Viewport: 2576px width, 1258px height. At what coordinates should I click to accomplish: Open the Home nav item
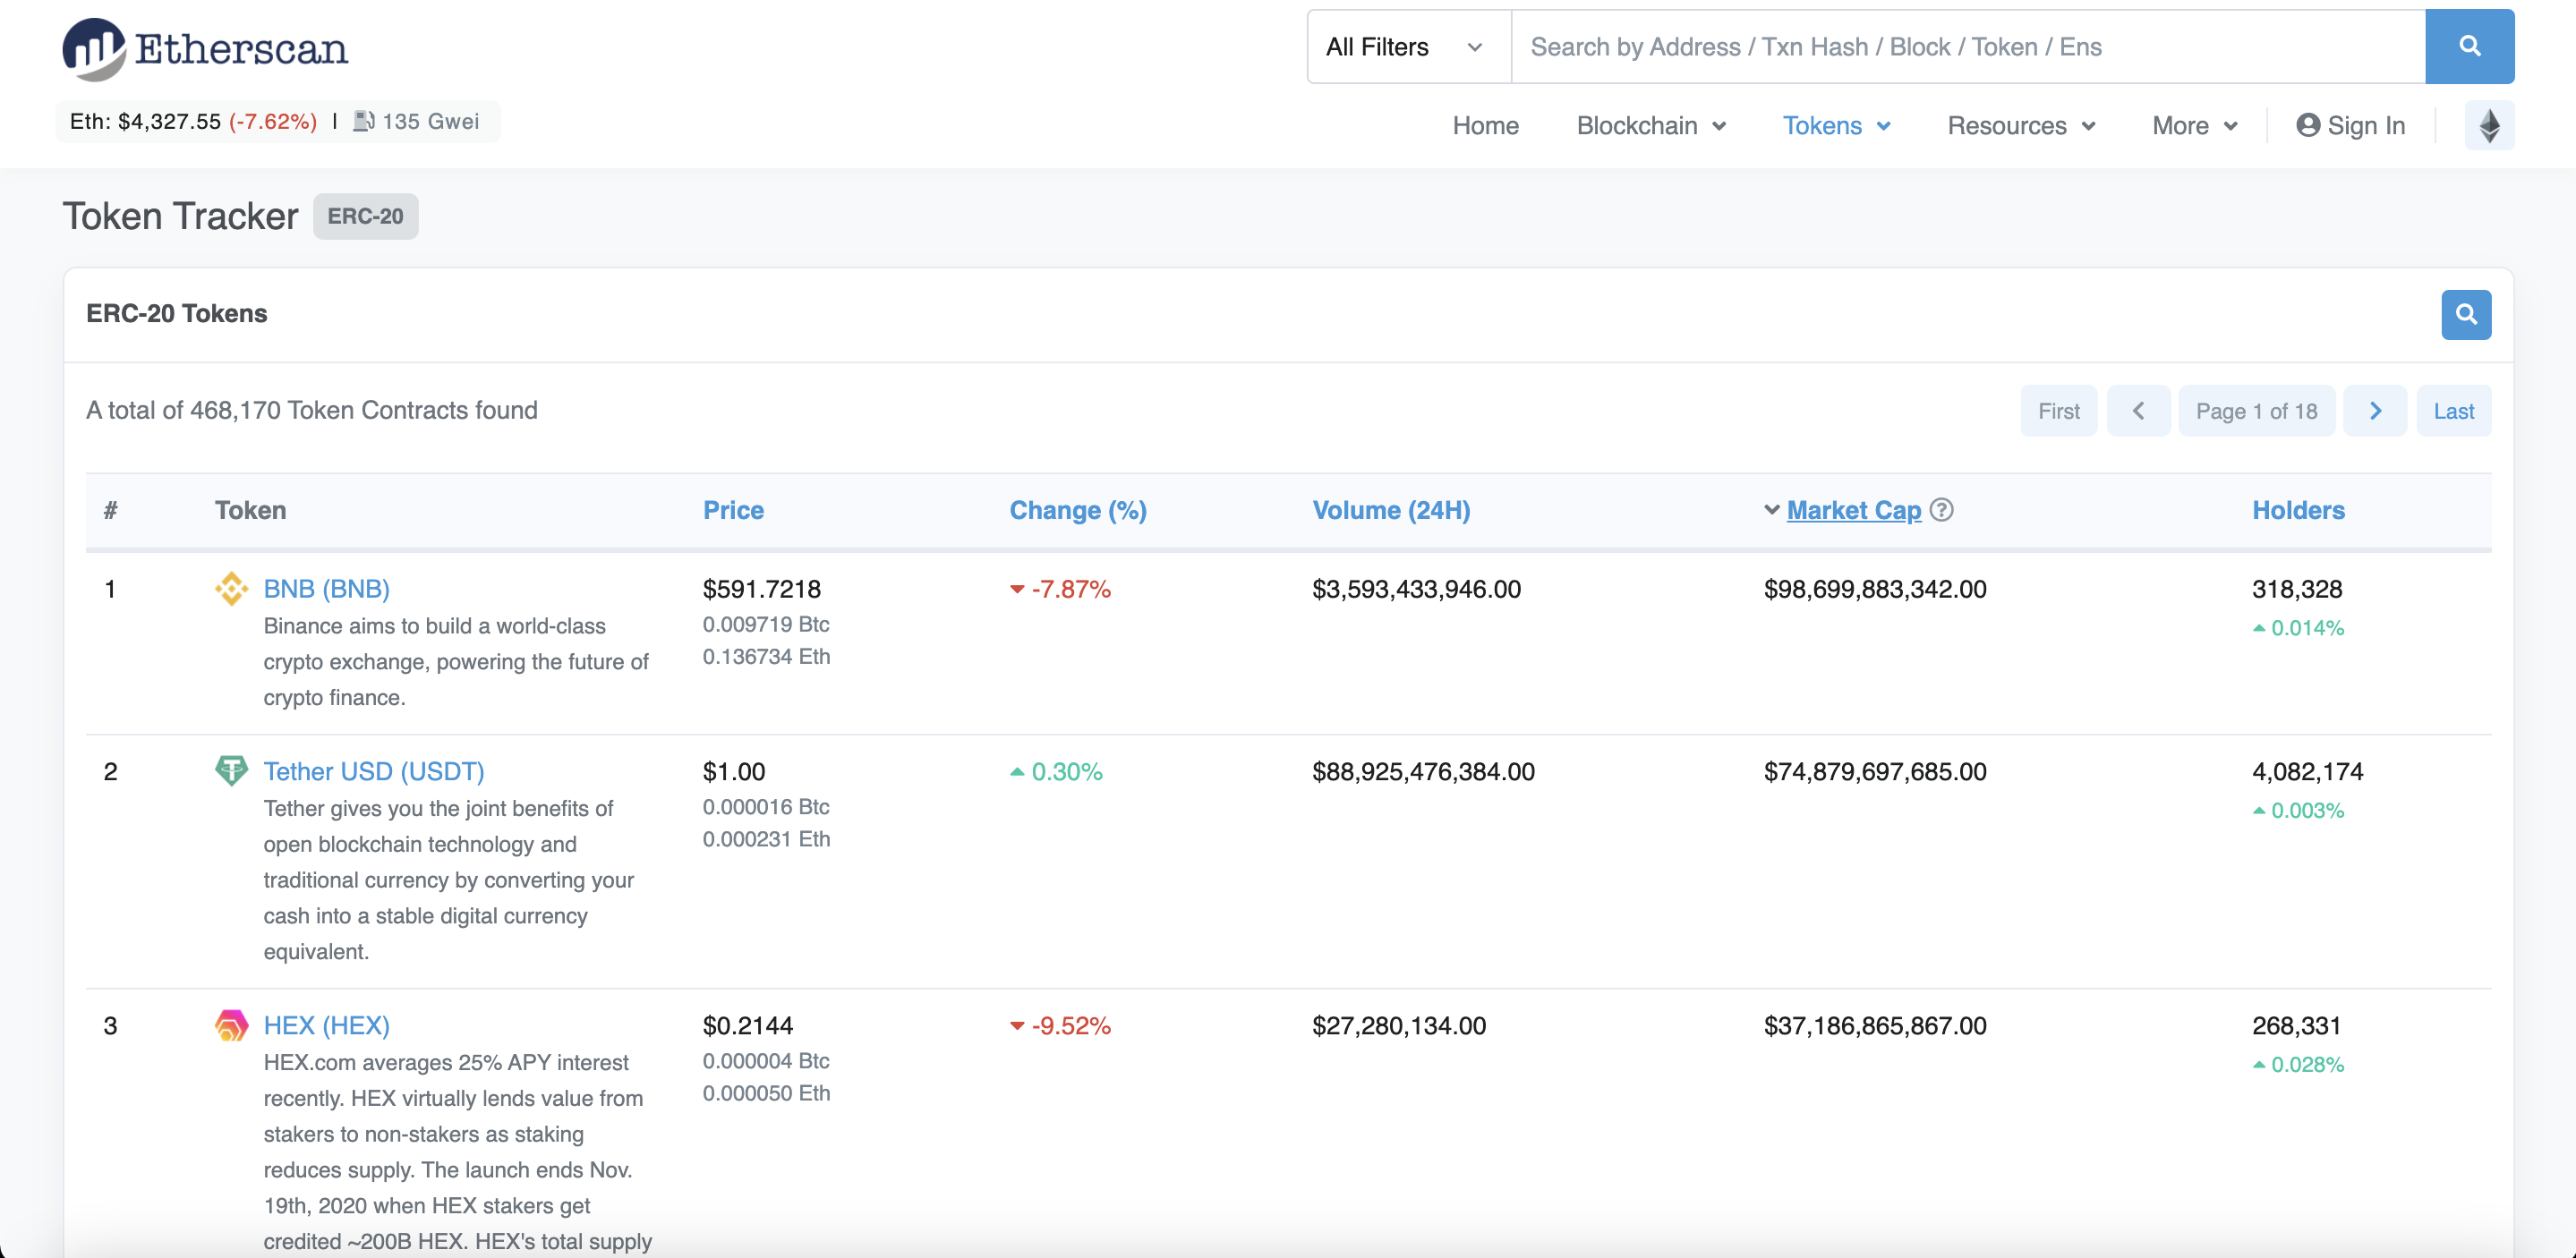[x=1485, y=126]
